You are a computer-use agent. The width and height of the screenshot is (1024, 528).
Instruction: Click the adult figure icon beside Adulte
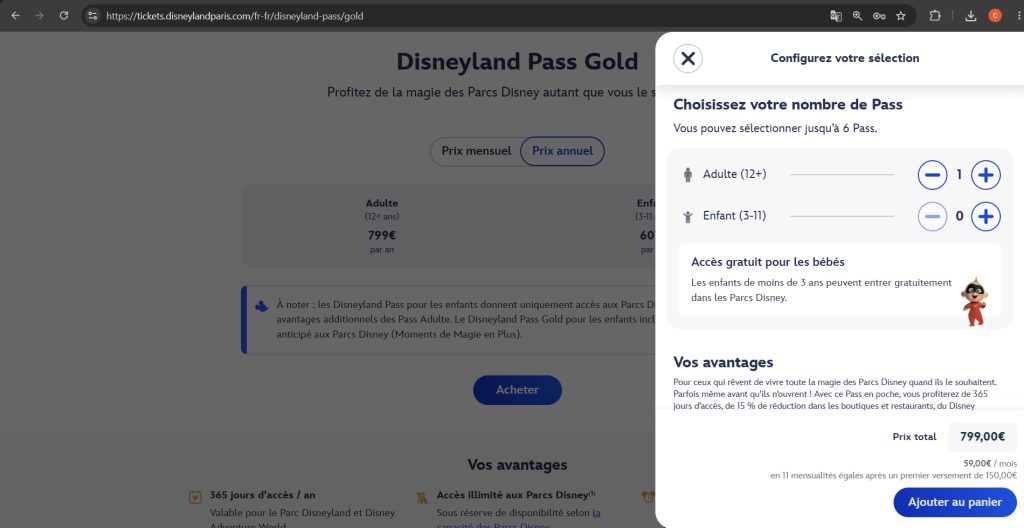(688, 174)
